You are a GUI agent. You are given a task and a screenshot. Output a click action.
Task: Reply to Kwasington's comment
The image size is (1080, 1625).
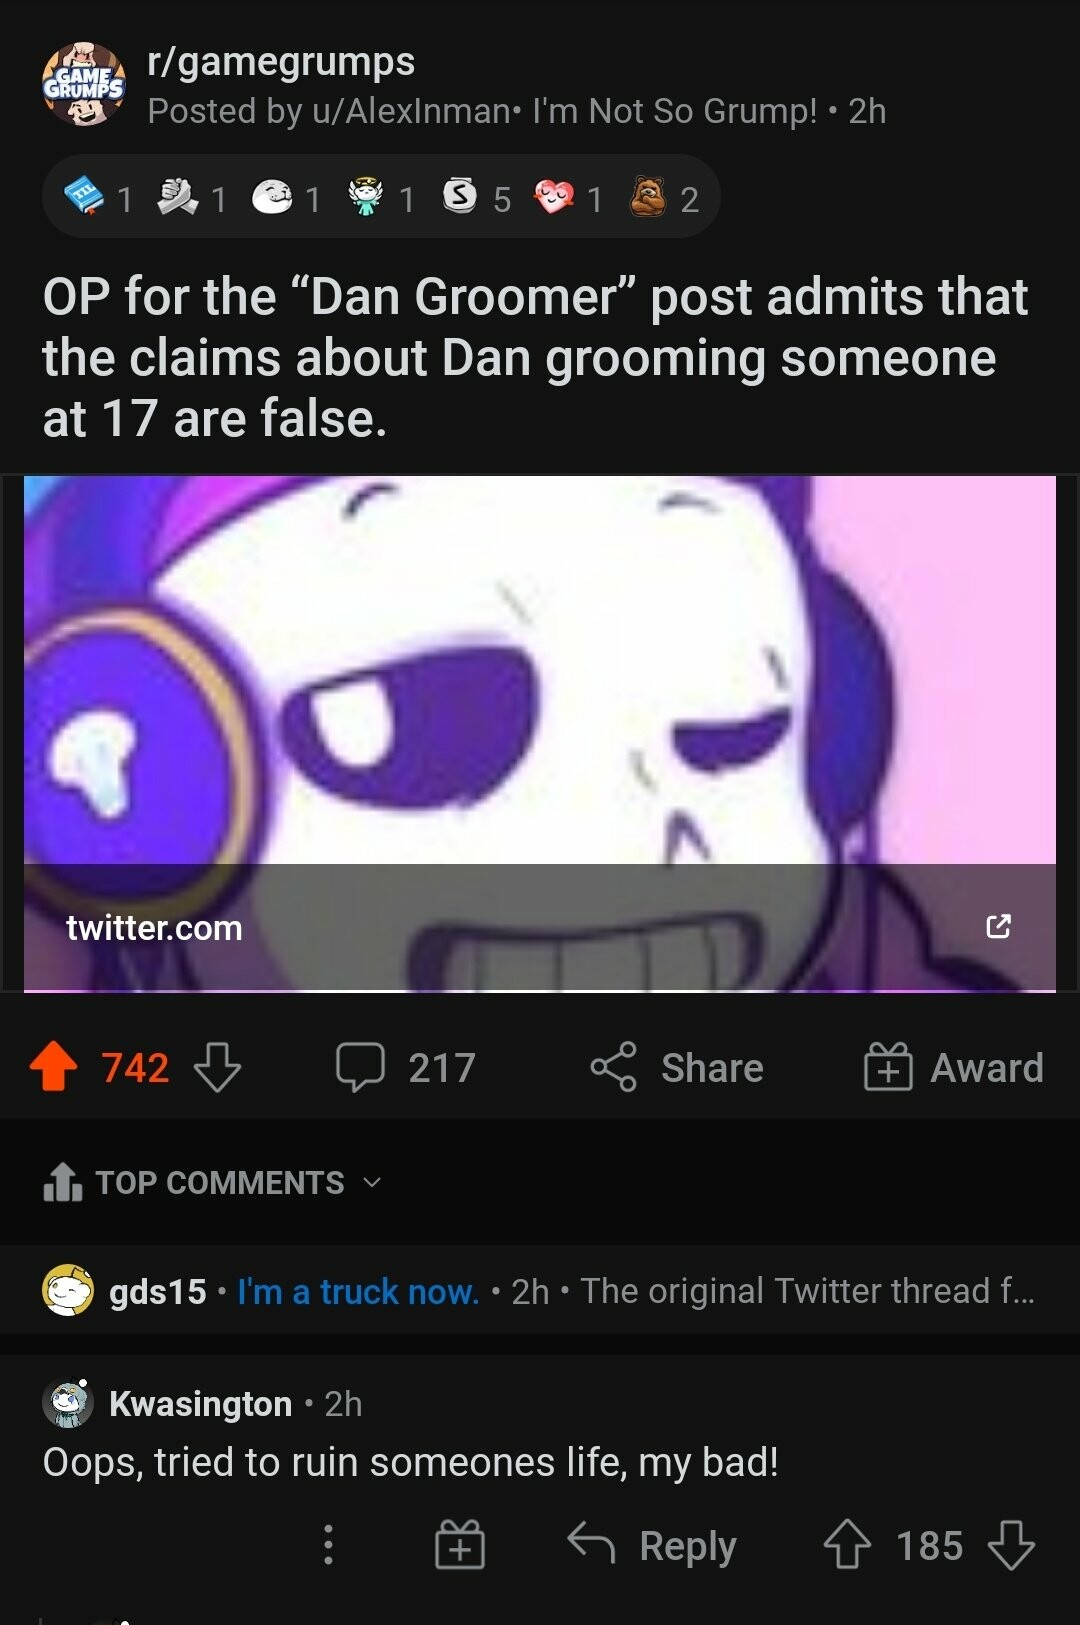click(x=652, y=1545)
